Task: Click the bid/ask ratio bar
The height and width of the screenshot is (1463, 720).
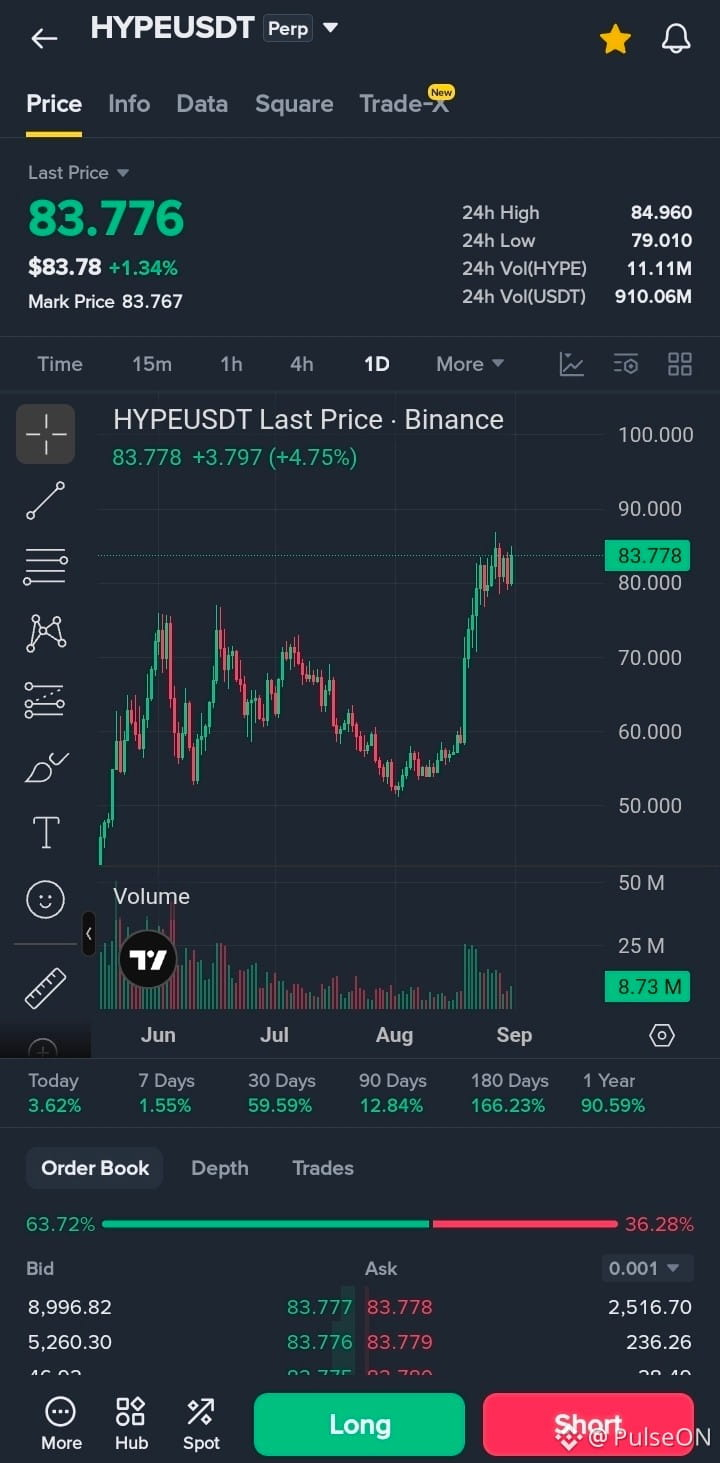Action: click(x=360, y=1224)
